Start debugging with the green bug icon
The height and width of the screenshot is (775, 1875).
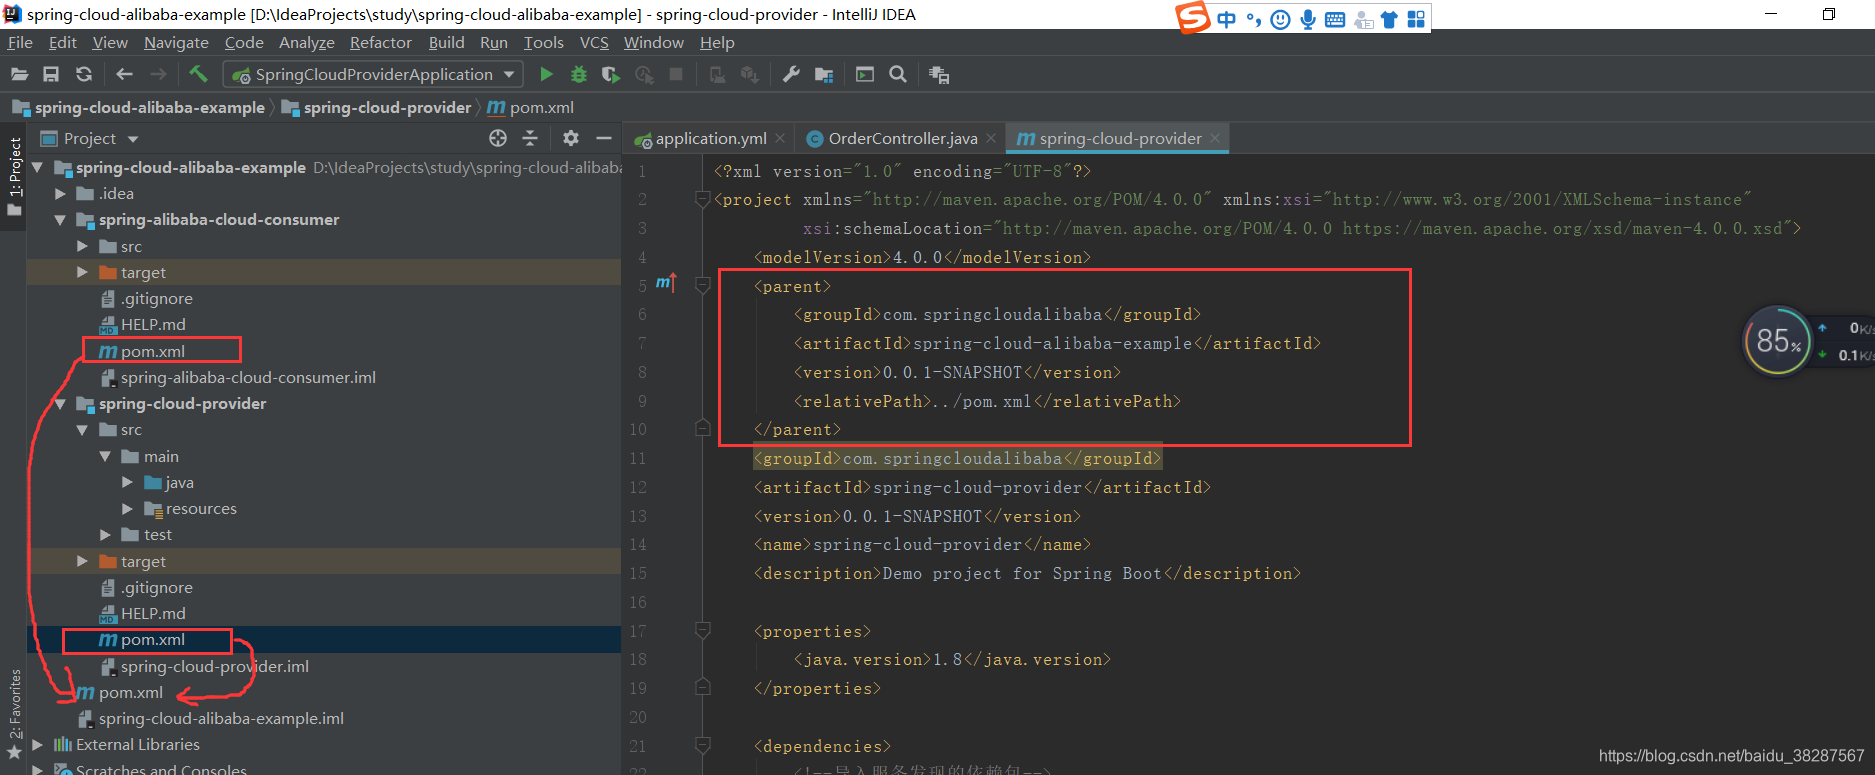pos(578,74)
